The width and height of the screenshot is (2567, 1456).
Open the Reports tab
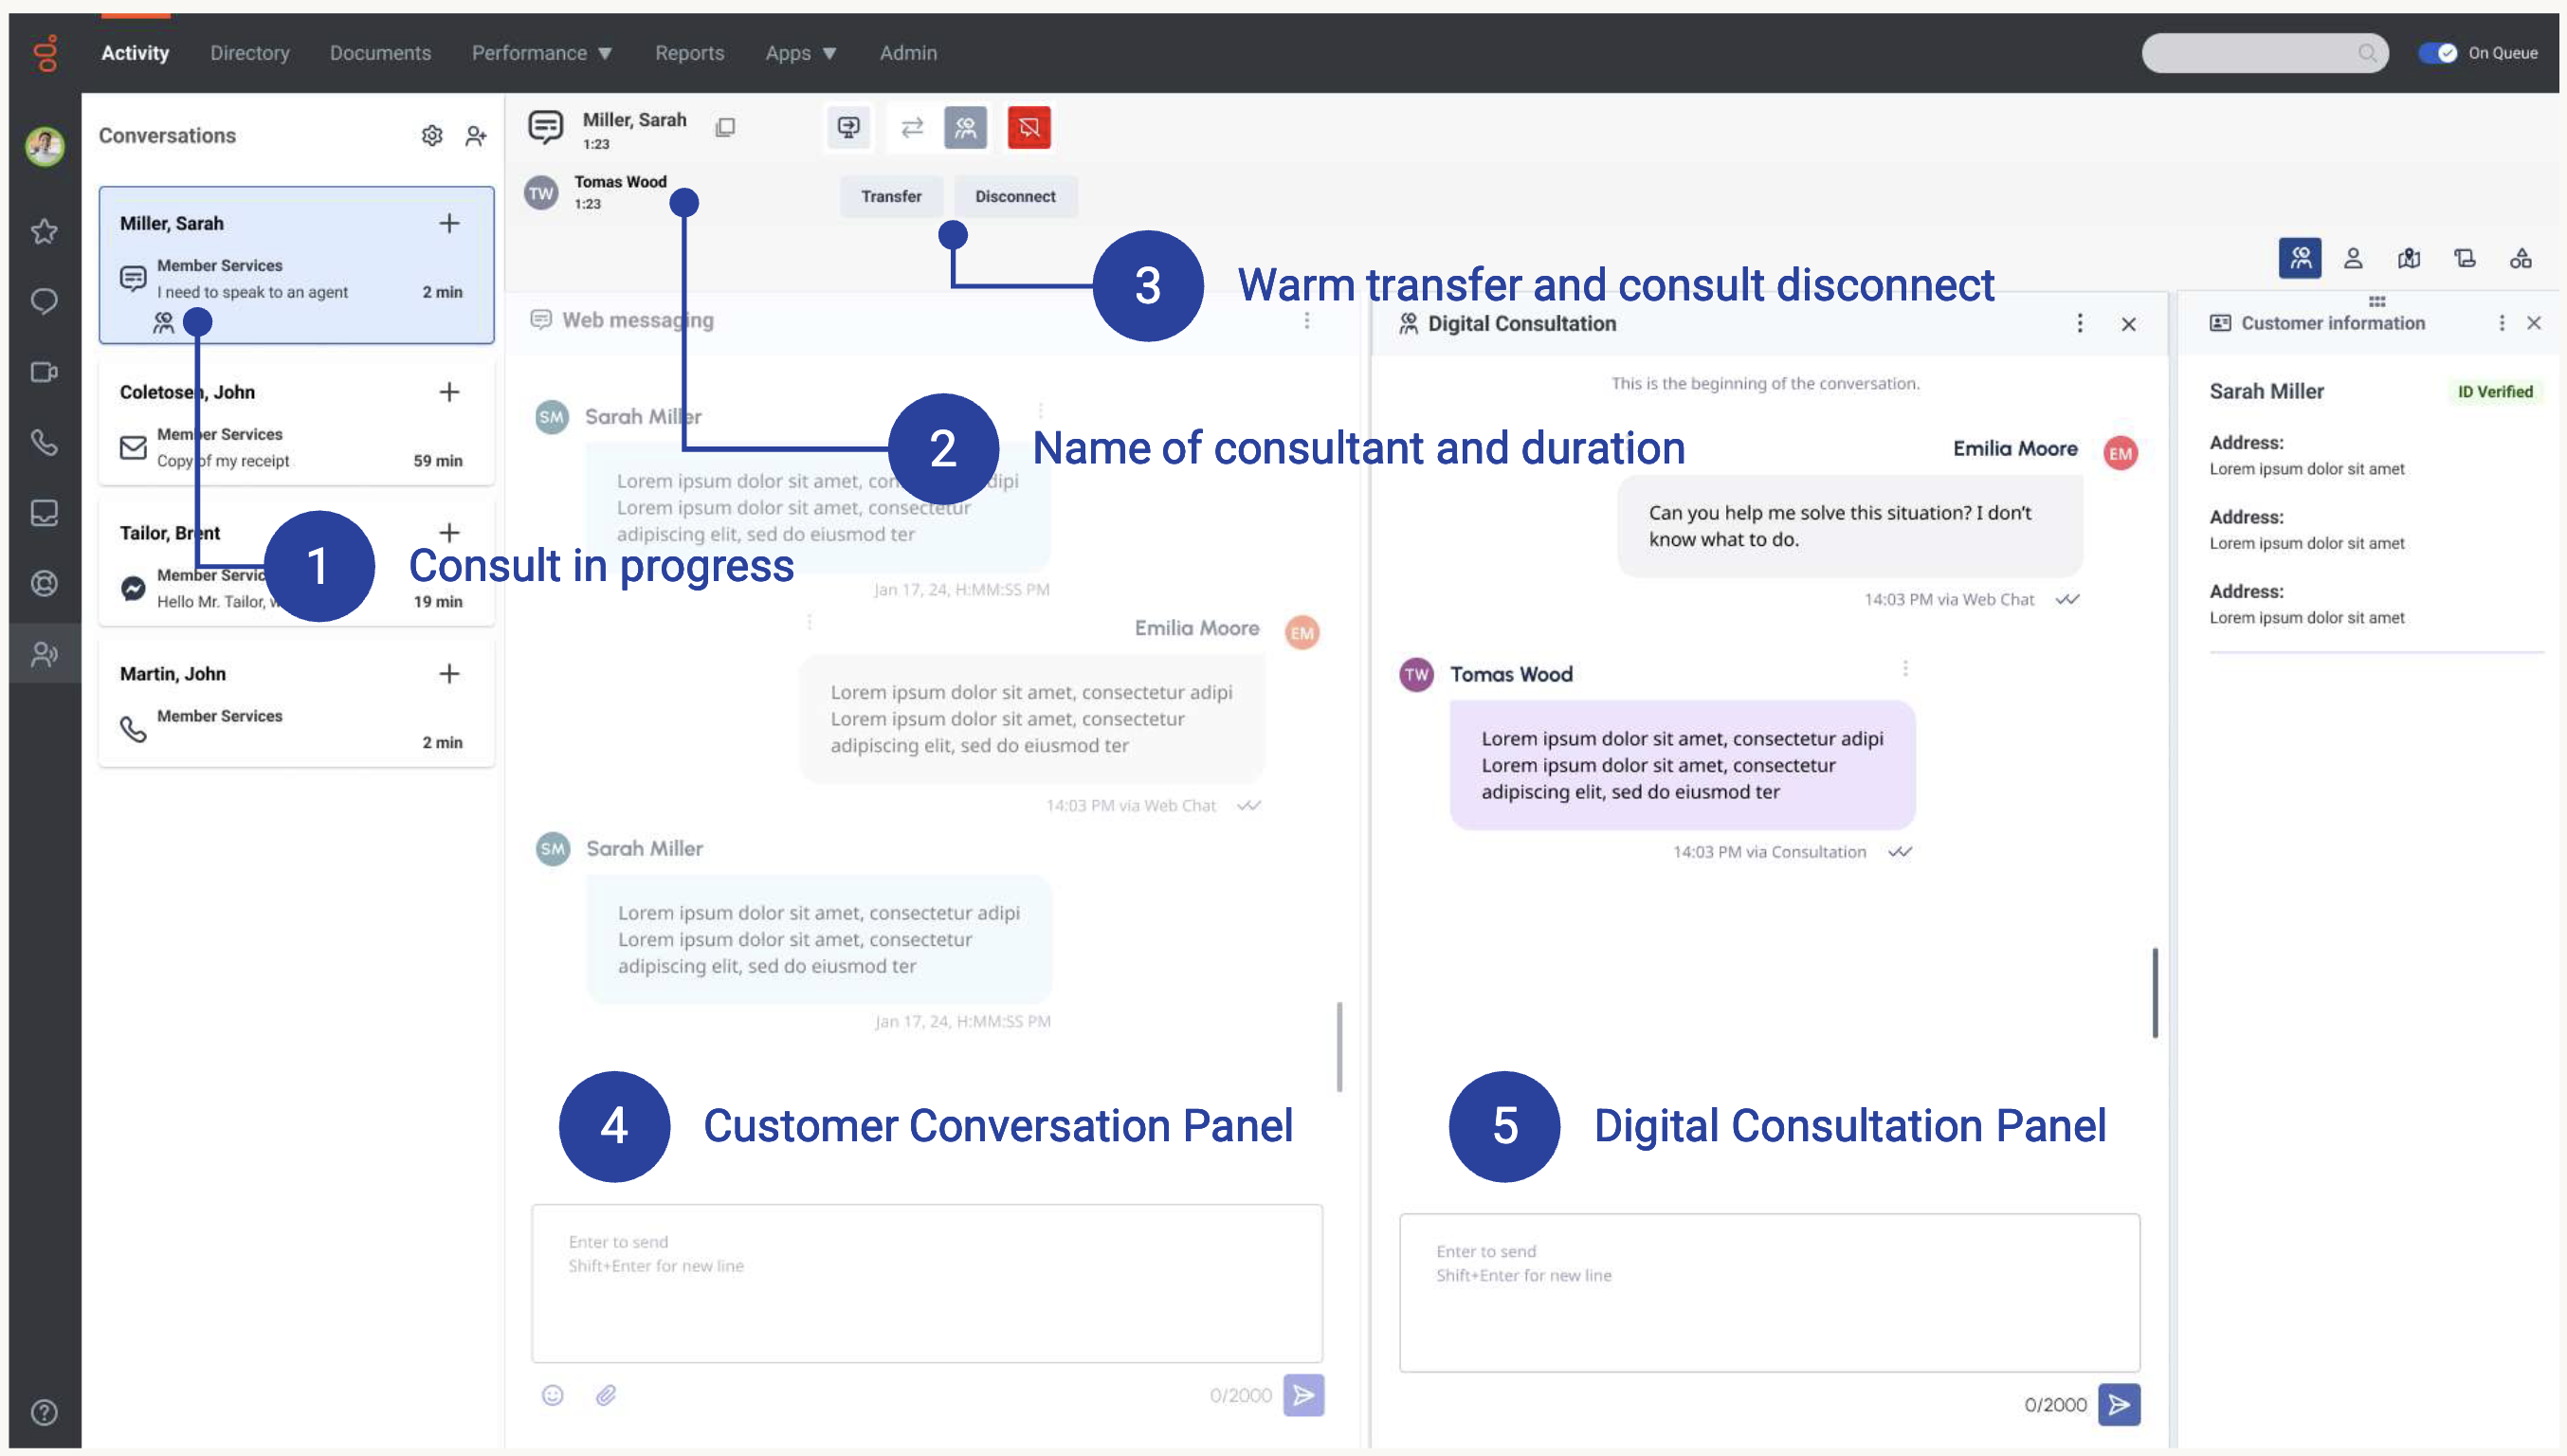pyautogui.click(x=689, y=53)
